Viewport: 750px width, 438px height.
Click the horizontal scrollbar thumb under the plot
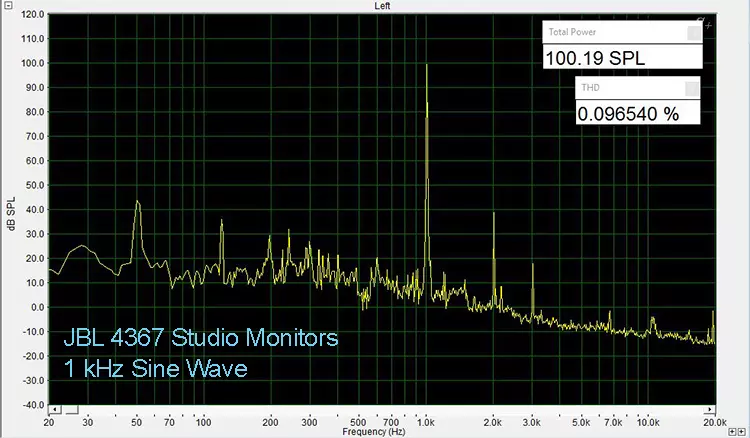72,410
